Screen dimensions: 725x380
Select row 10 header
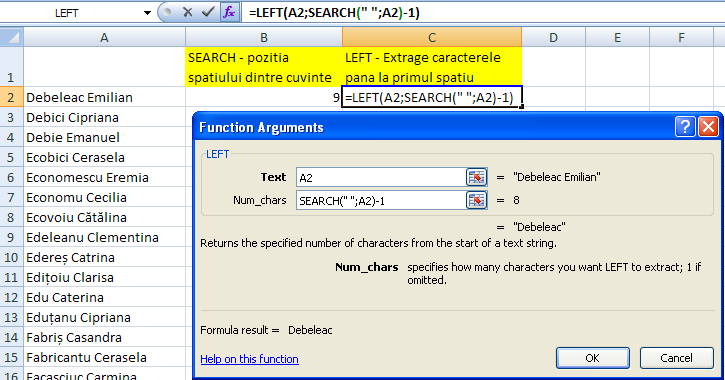(11, 257)
